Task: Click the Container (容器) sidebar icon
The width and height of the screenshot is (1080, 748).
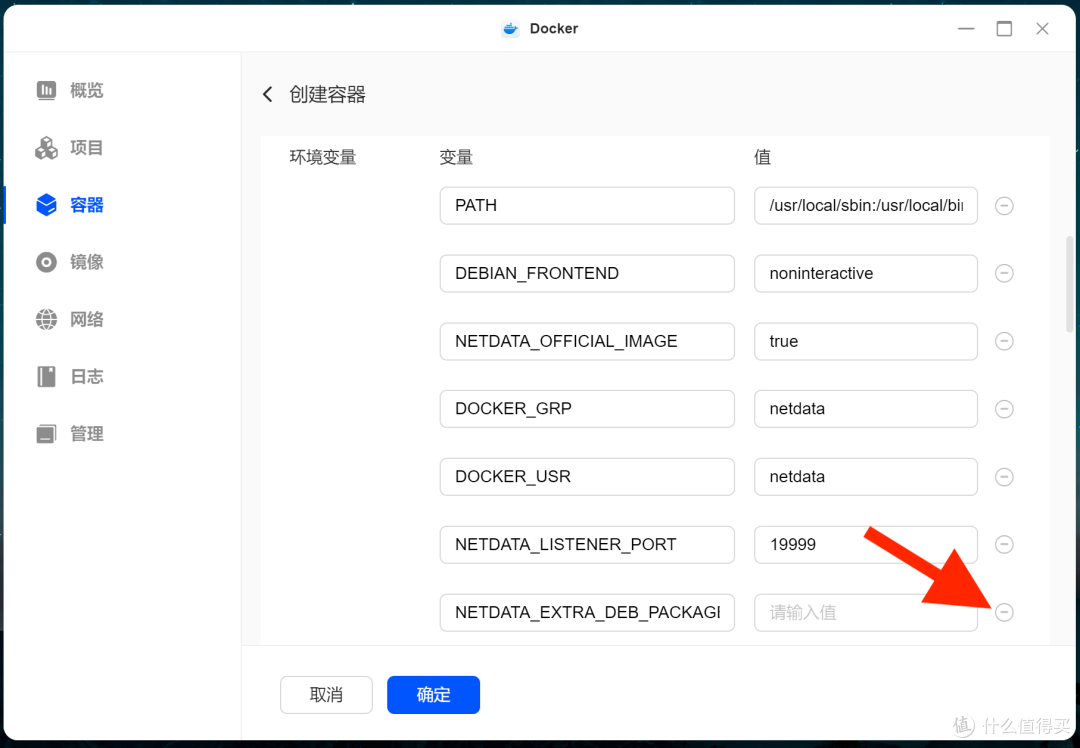Action: tap(46, 205)
